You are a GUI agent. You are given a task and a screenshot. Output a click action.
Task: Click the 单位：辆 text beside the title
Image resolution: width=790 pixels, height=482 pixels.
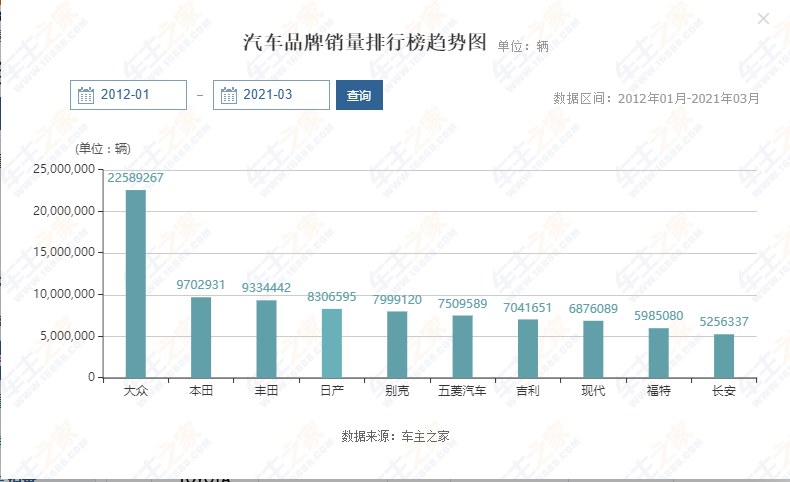523,46
